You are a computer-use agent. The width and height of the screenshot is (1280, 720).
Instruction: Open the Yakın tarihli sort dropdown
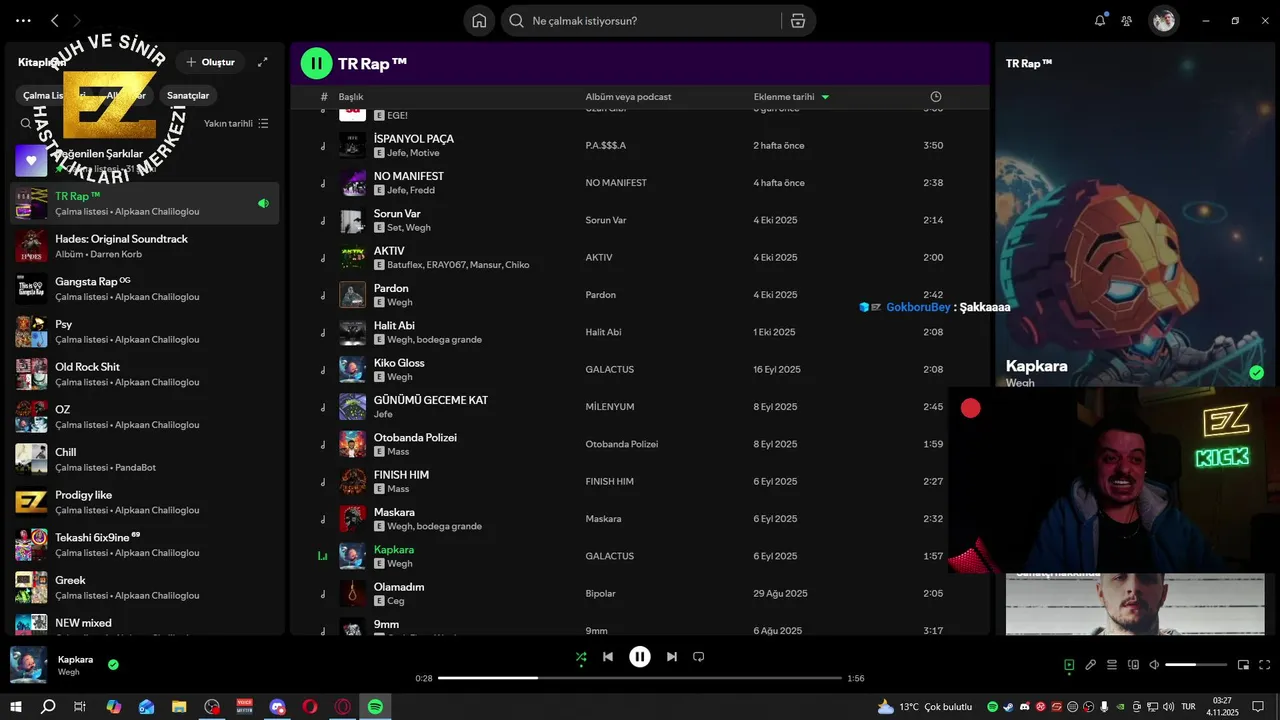pos(236,124)
